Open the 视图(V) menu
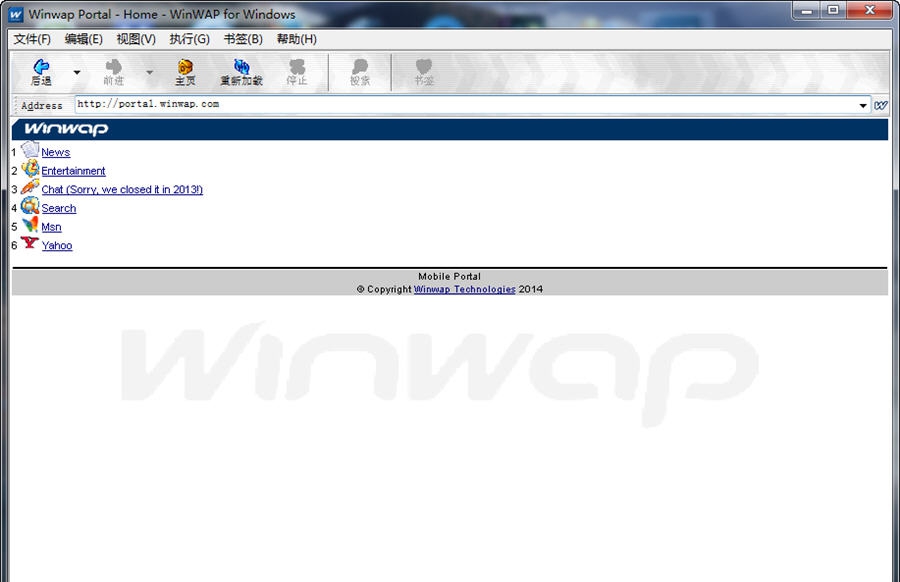 point(136,39)
